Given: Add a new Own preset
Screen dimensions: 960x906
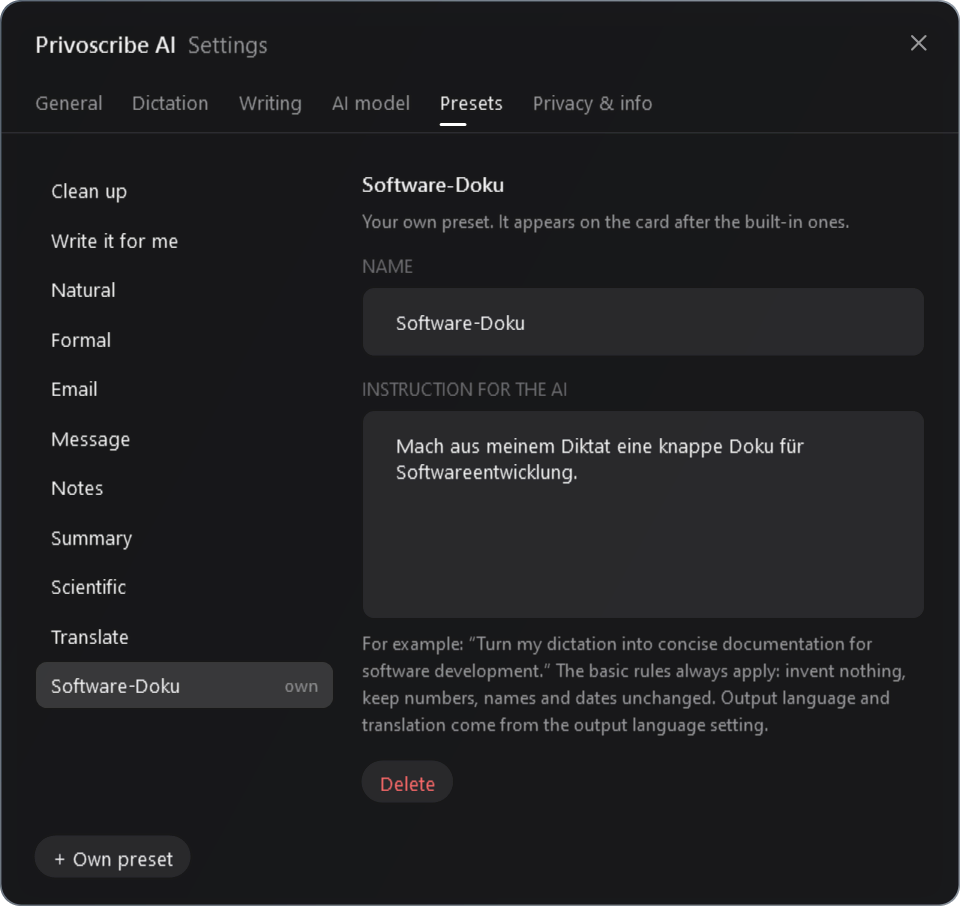Looking at the screenshot, I should (113, 857).
